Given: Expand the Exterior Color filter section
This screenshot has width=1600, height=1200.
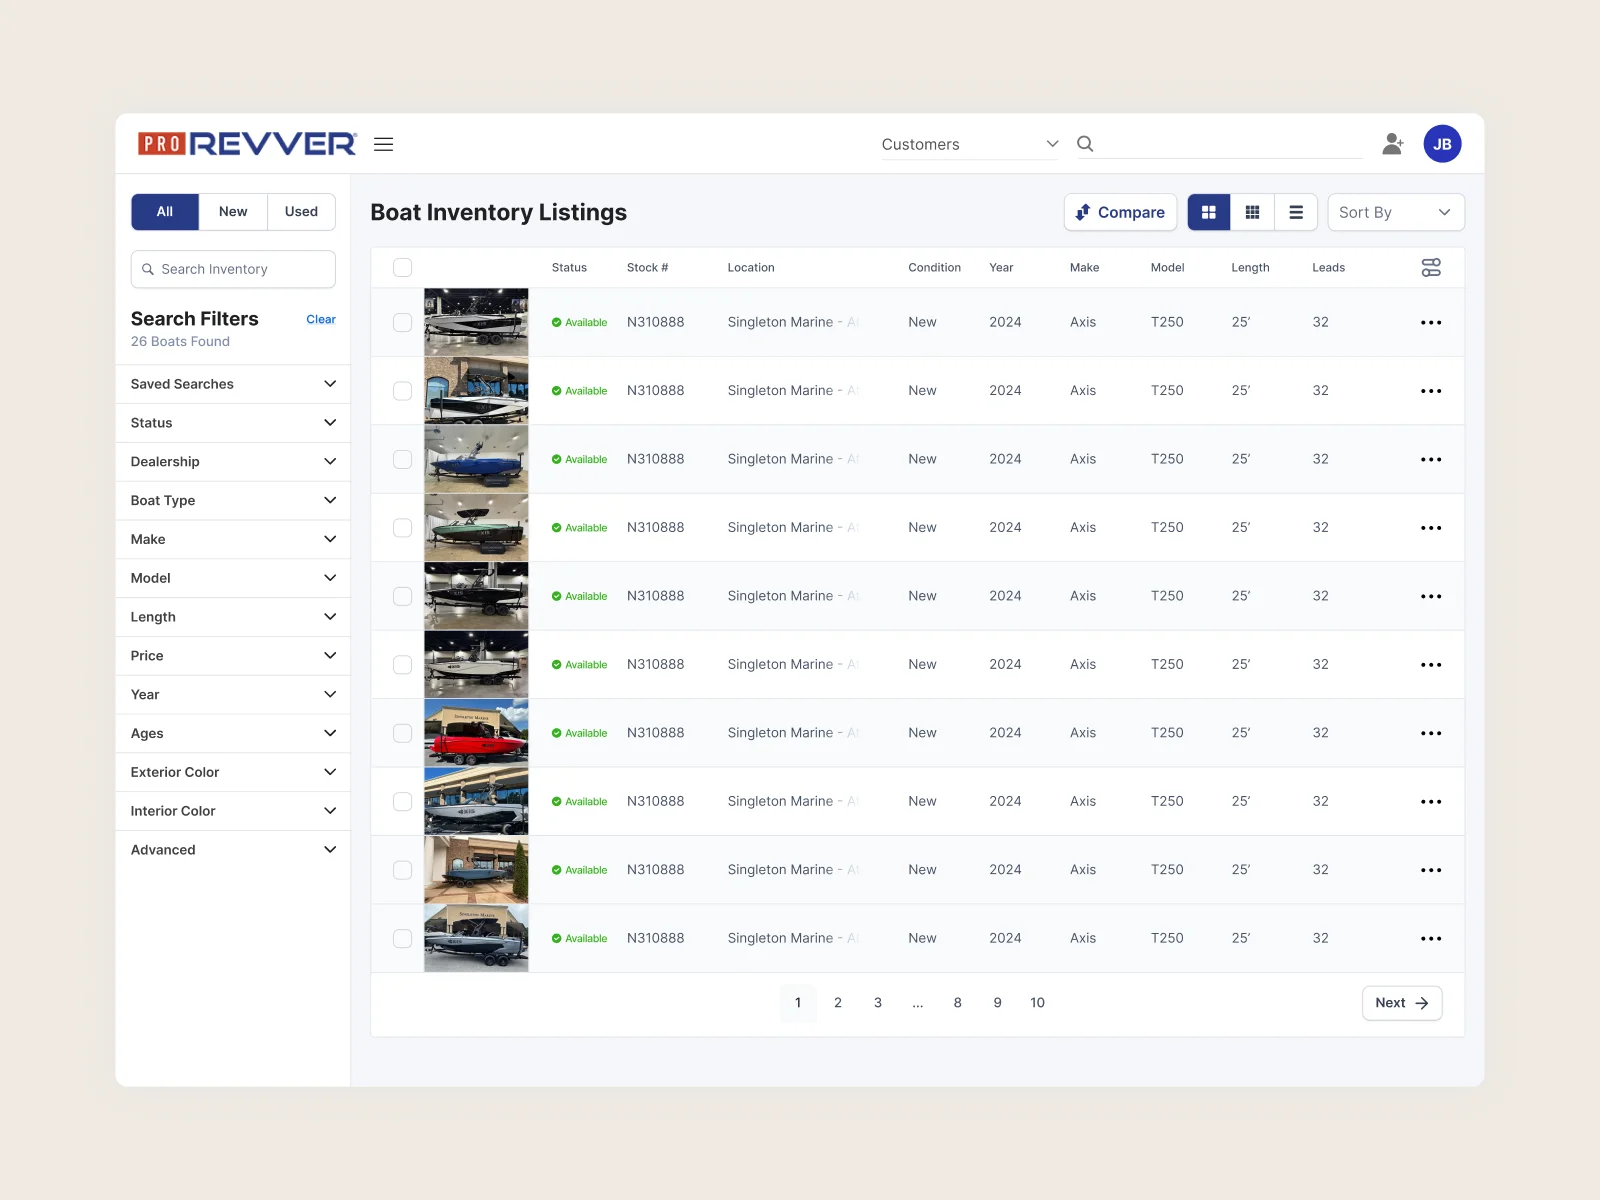Looking at the screenshot, I should (x=233, y=772).
